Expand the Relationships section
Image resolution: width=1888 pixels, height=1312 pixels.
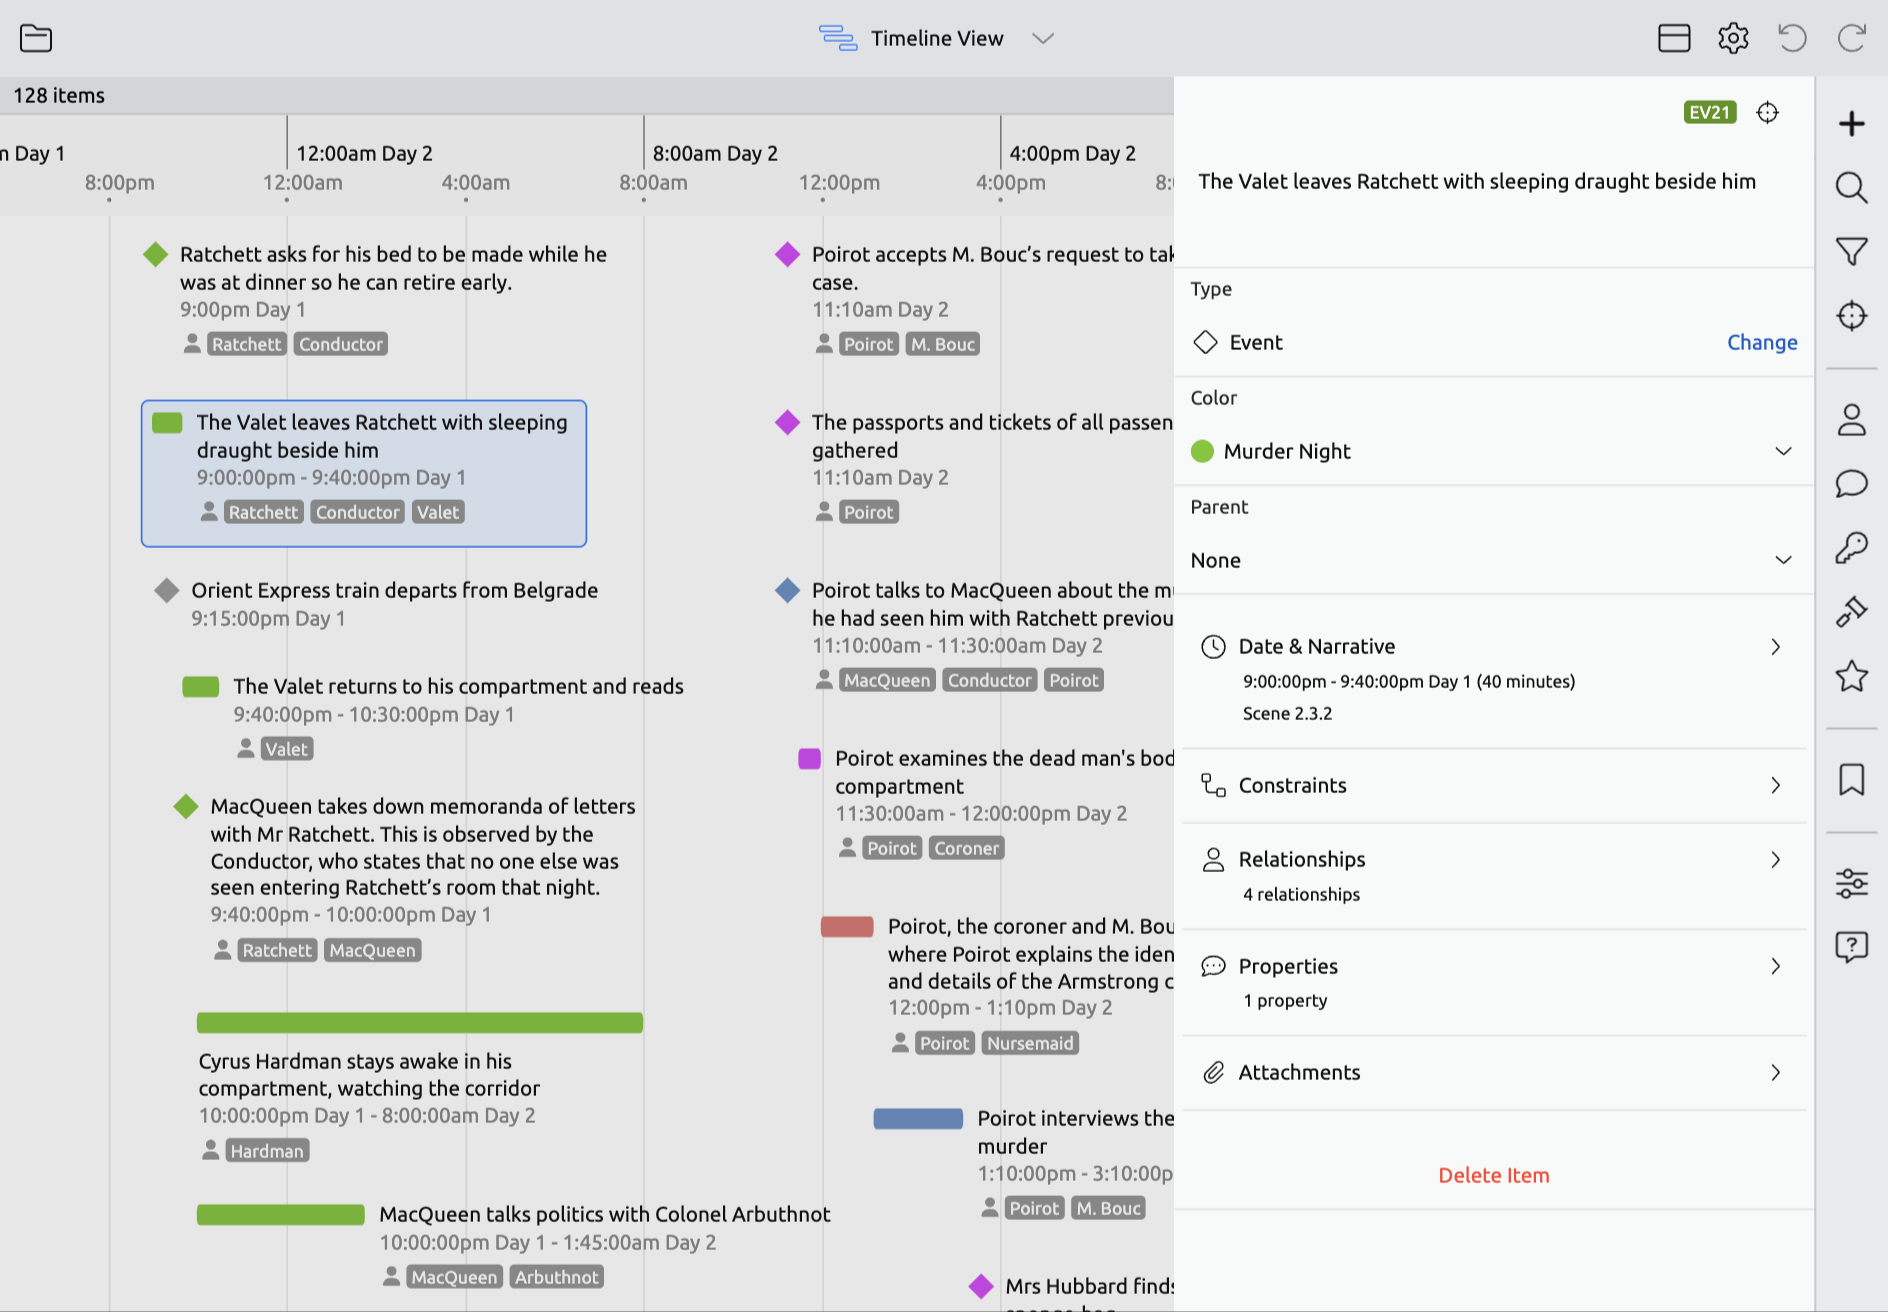tap(1494, 875)
